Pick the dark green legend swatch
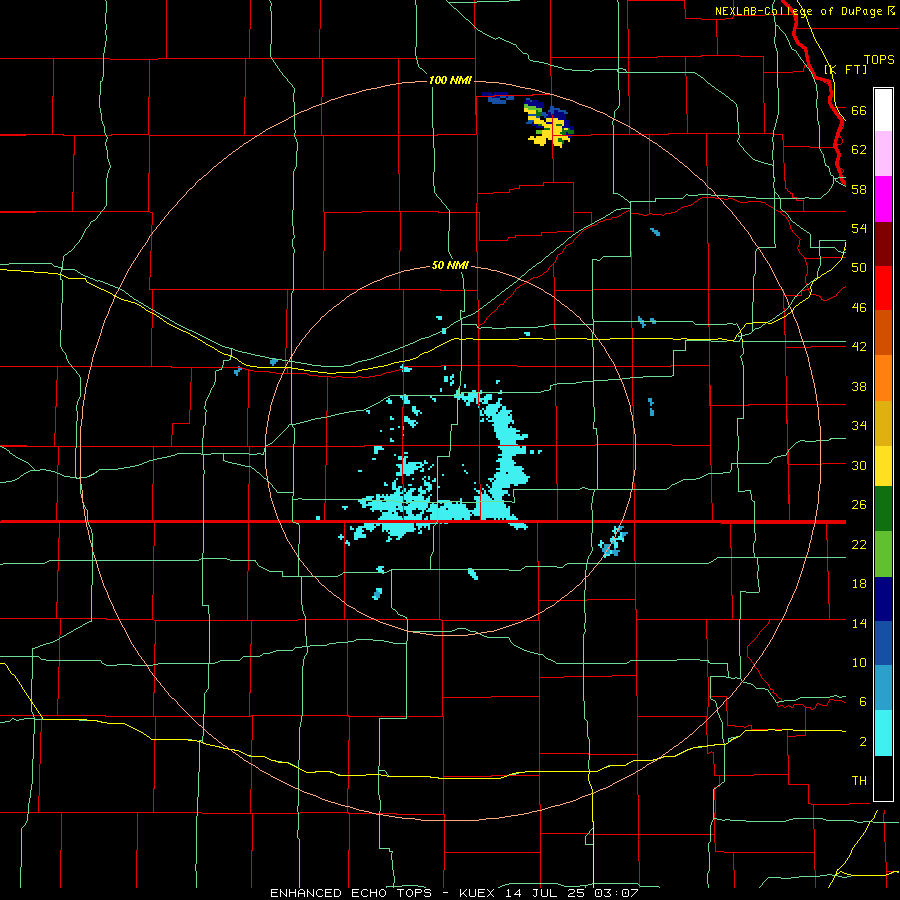900x900 pixels. pyautogui.click(x=883, y=509)
